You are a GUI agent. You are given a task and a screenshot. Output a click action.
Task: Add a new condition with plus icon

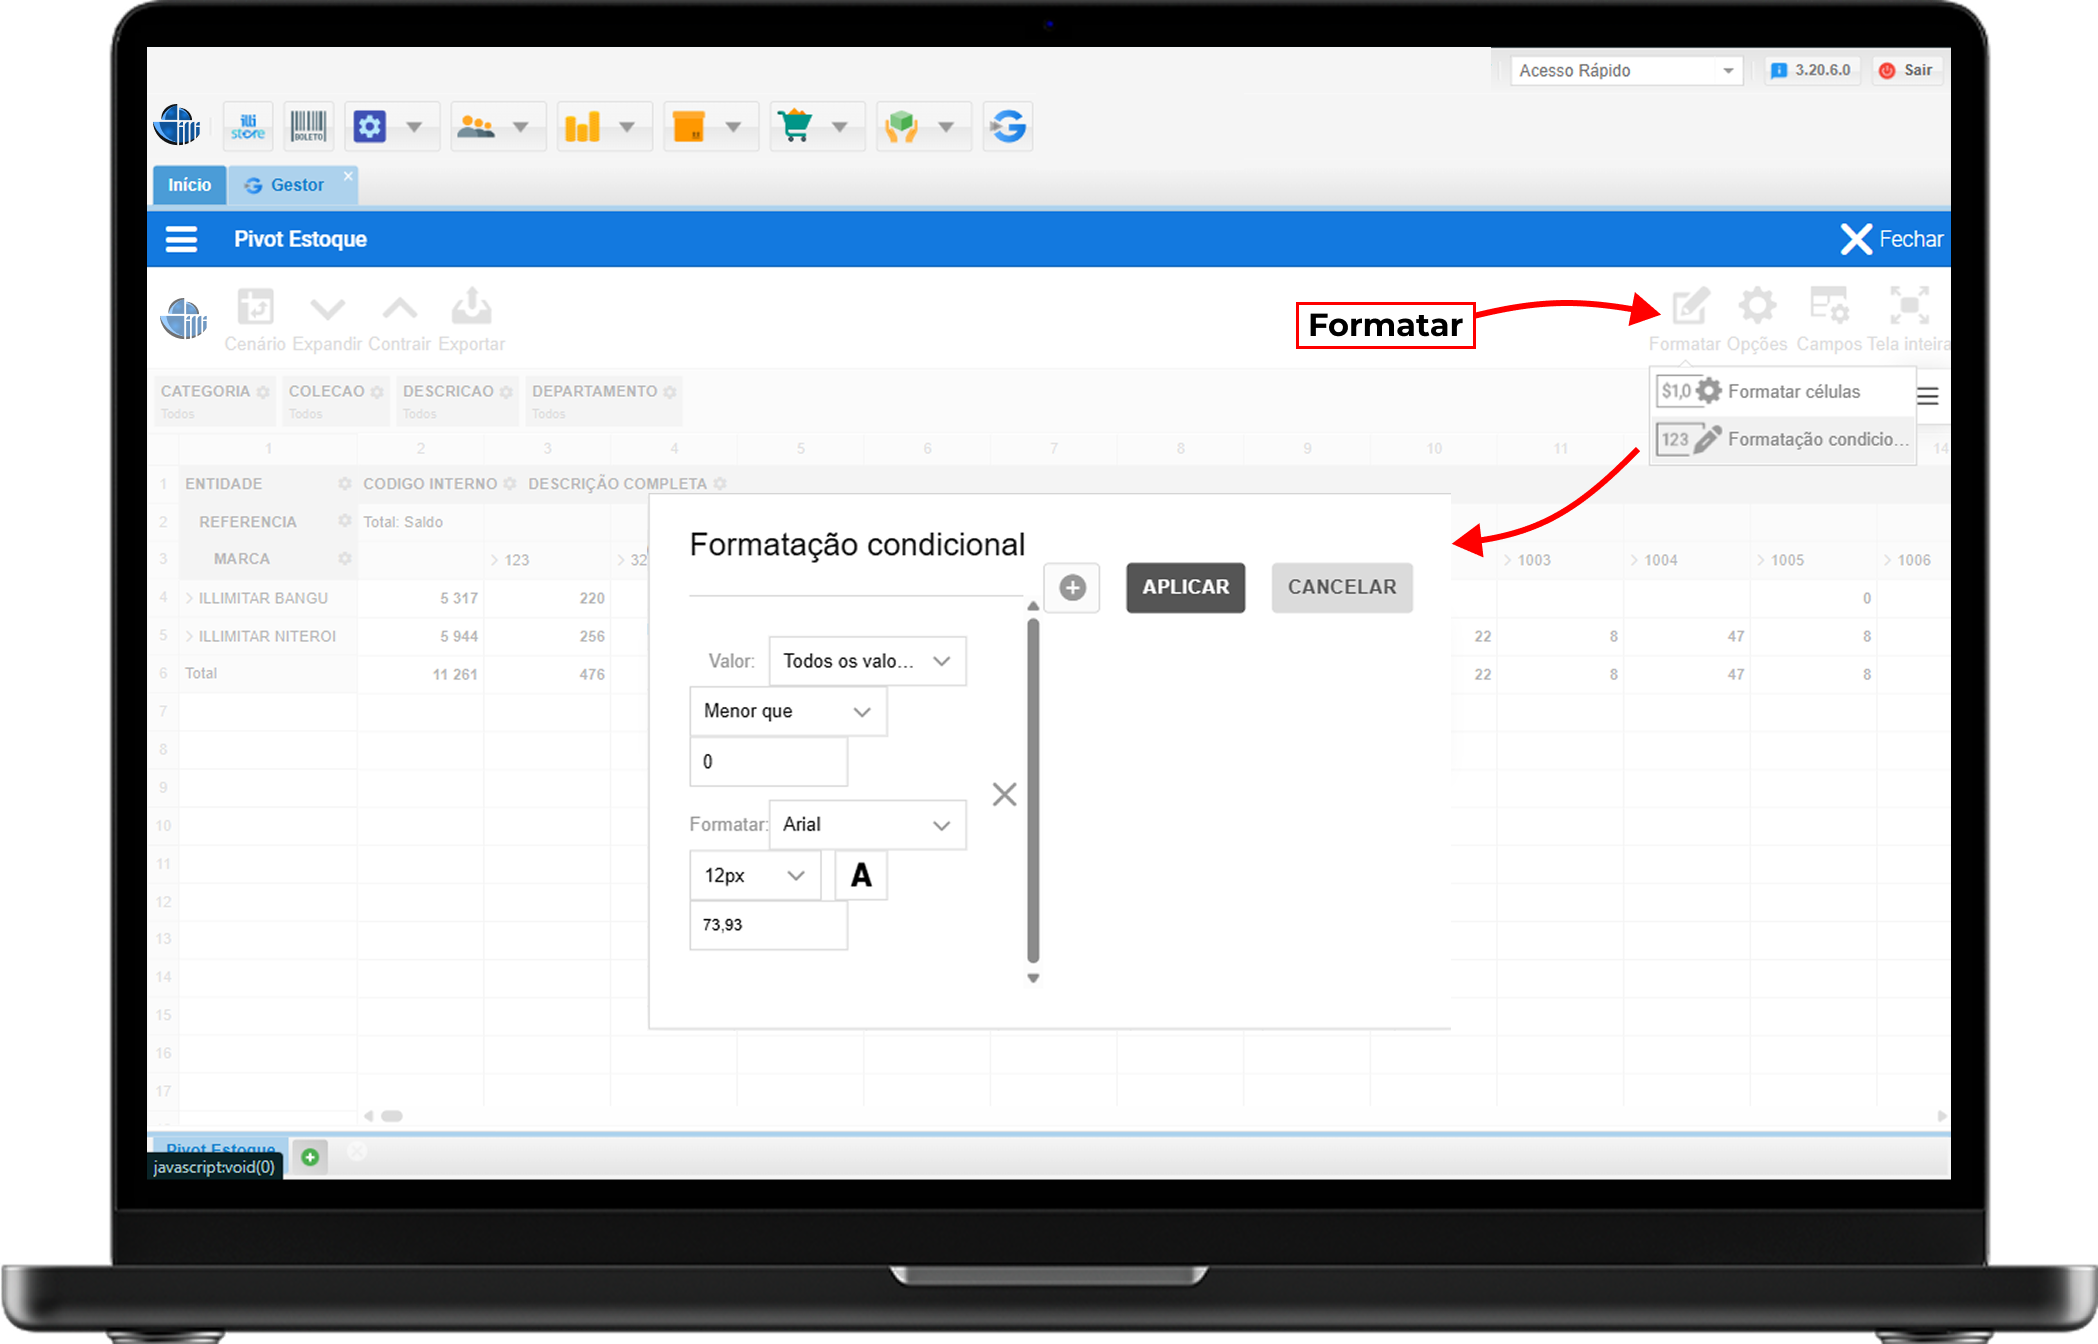pyautogui.click(x=1072, y=588)
